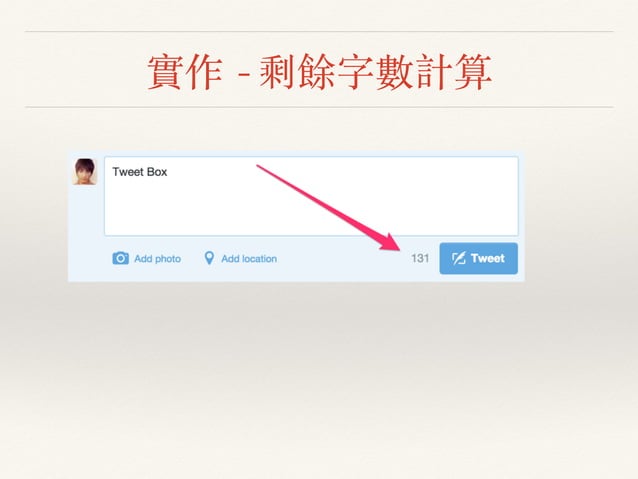Image resolution: width=638 pixels, height=479 pixels.
Task: Click the 'Tweet Box' text in textarea
Action: coord(140,172)
